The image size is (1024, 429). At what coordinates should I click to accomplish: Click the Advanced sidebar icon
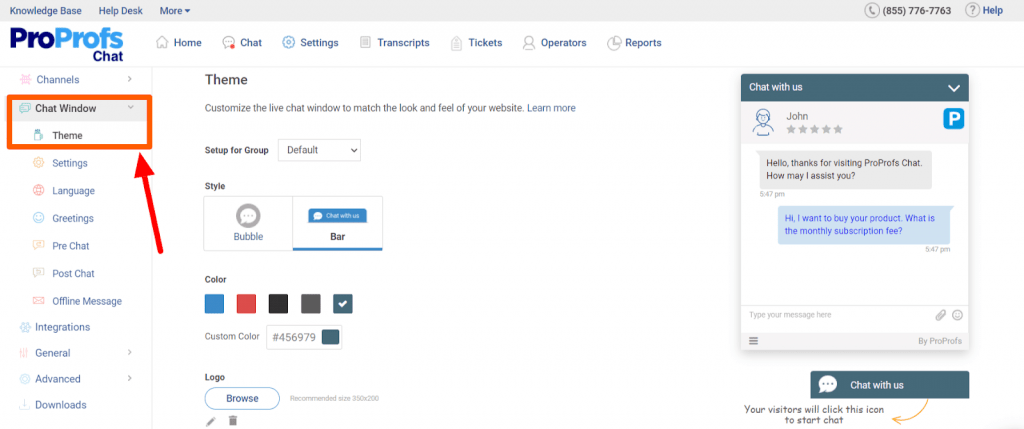(25, 379)
